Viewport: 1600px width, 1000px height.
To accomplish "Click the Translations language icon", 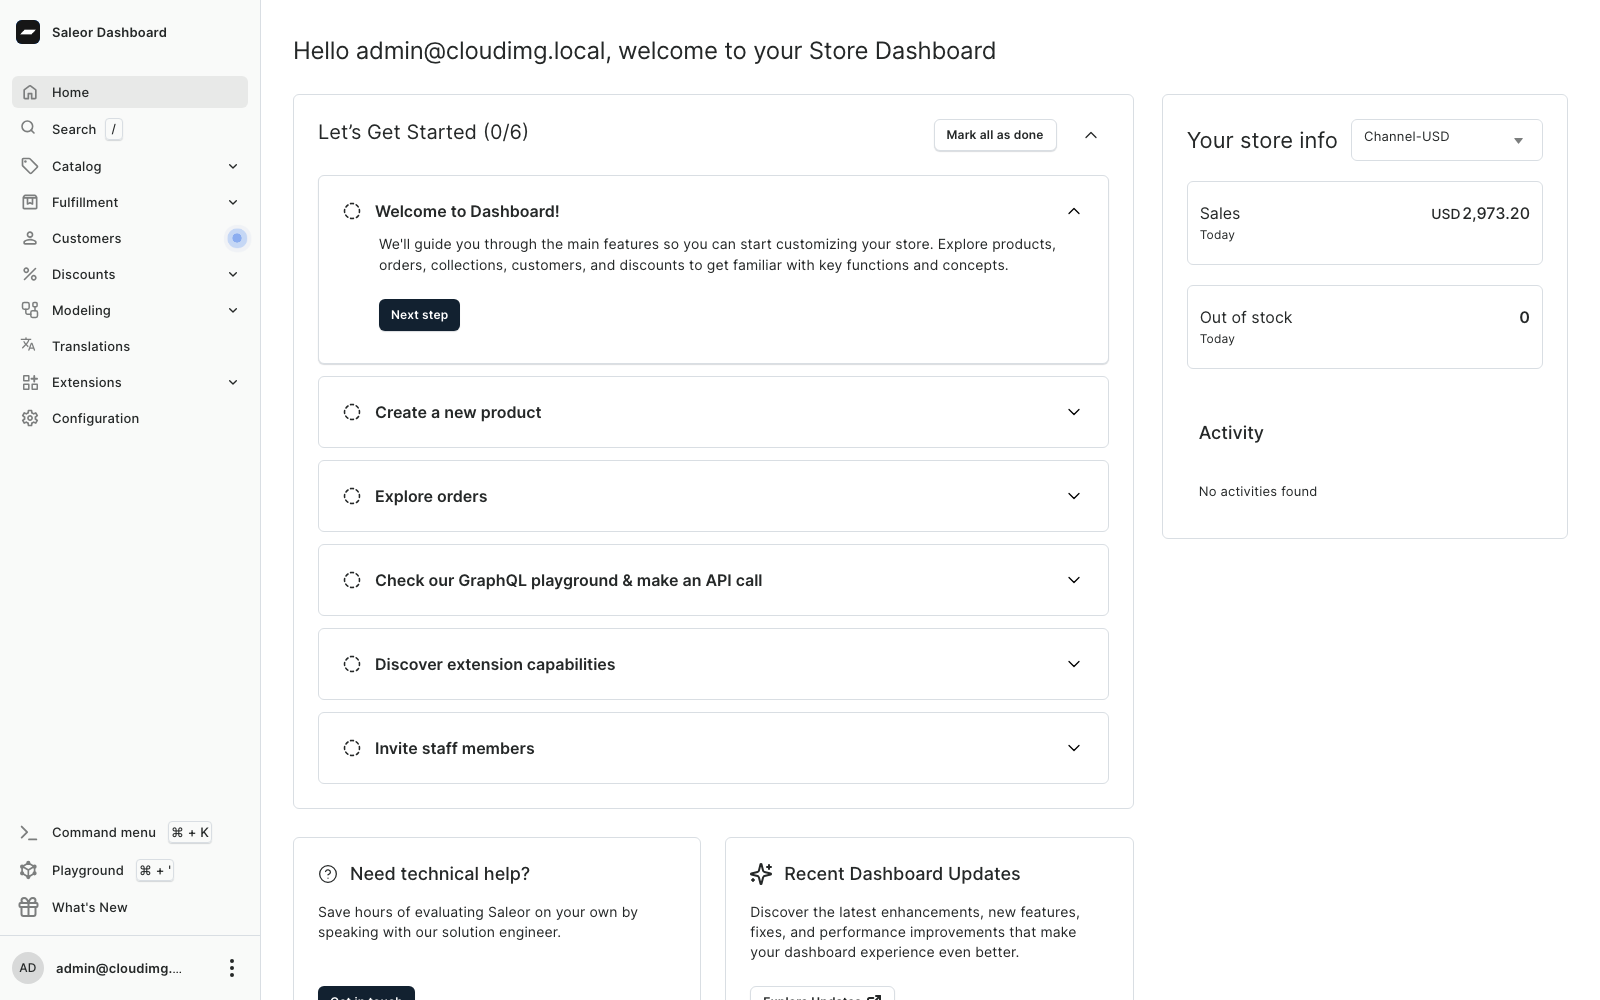I will (x=29, y=345).
